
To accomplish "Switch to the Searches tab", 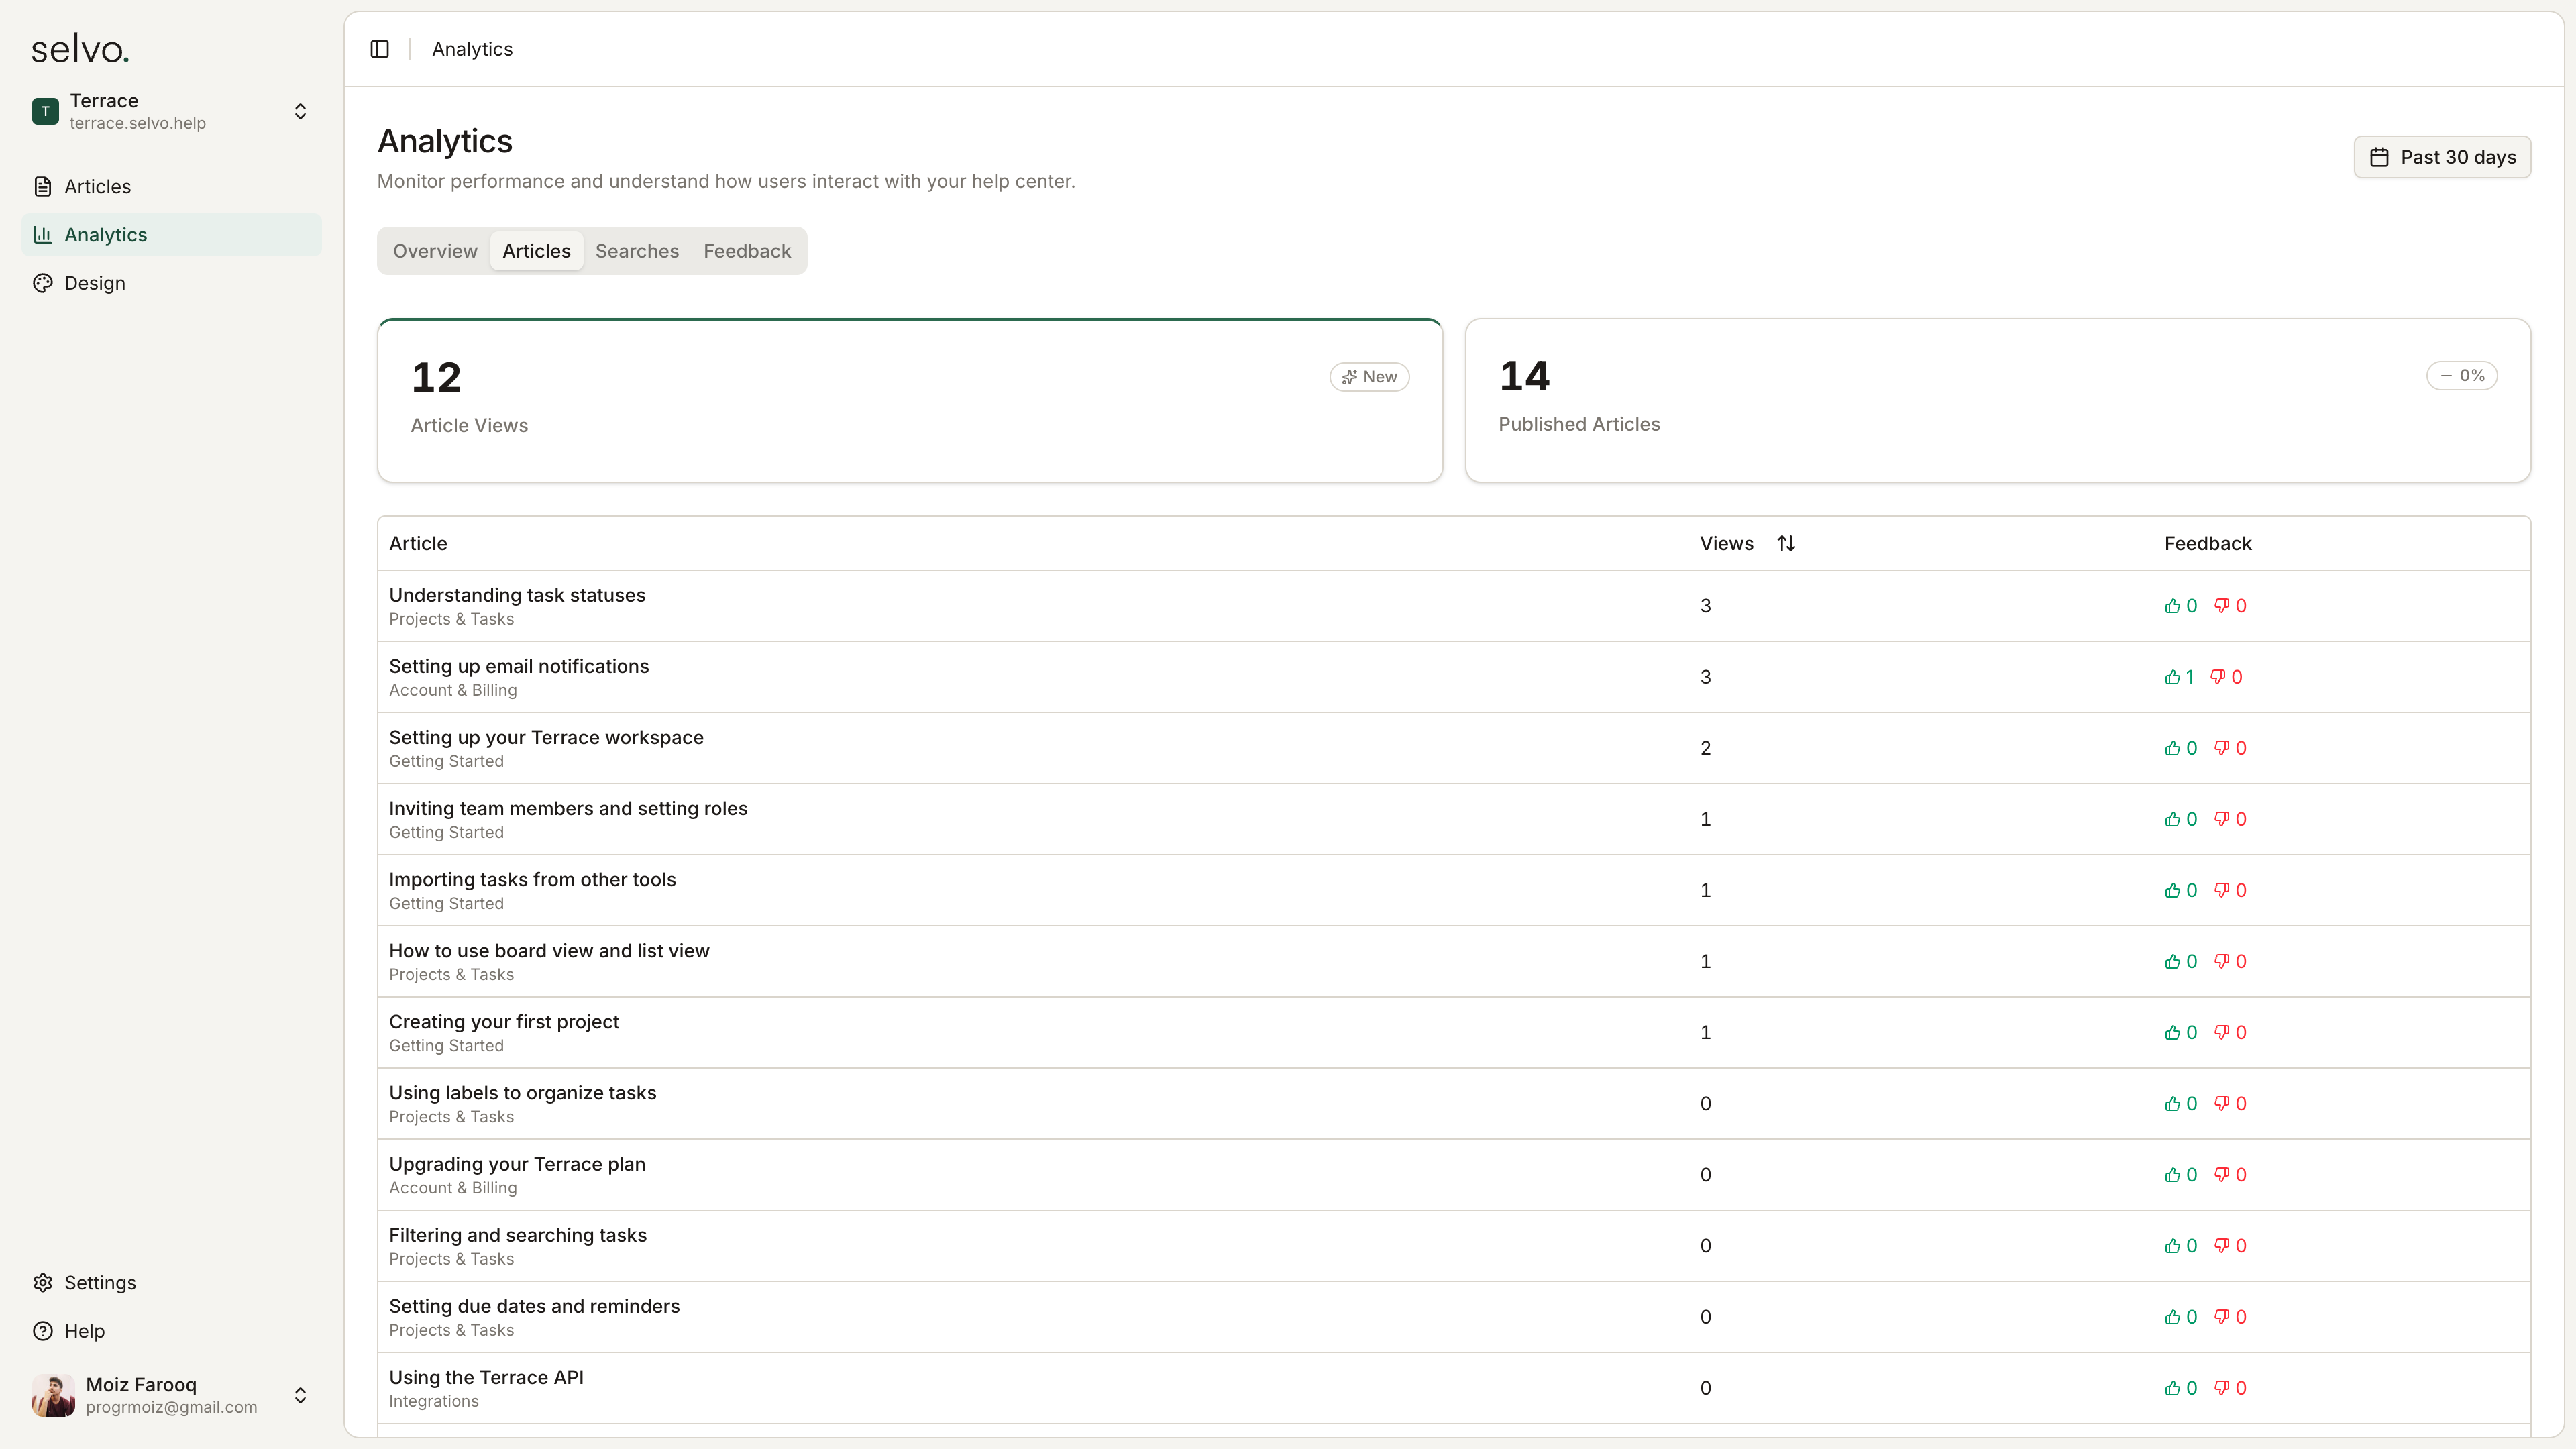I will click(637, 251).
